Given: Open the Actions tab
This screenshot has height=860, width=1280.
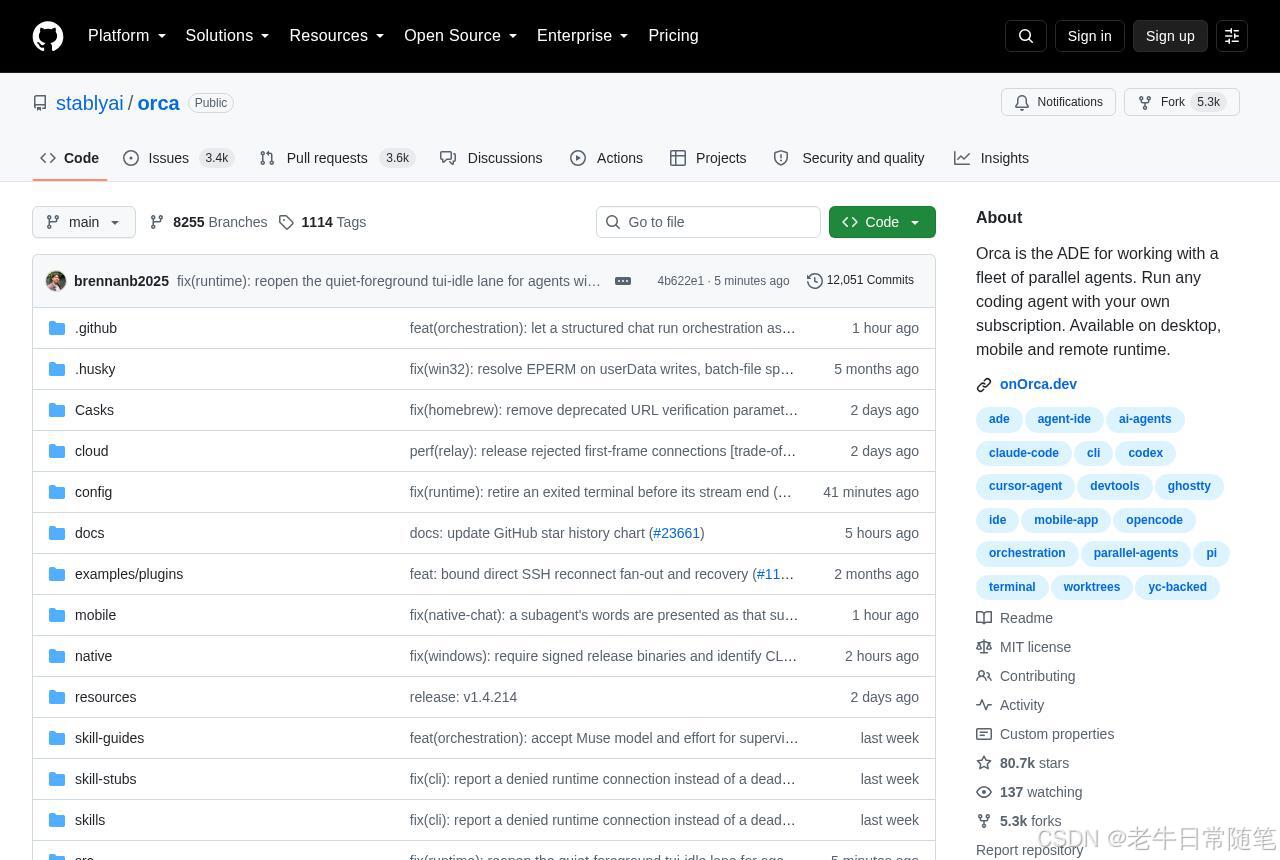Looking at the screenshot, I should (x=607, y=158).
